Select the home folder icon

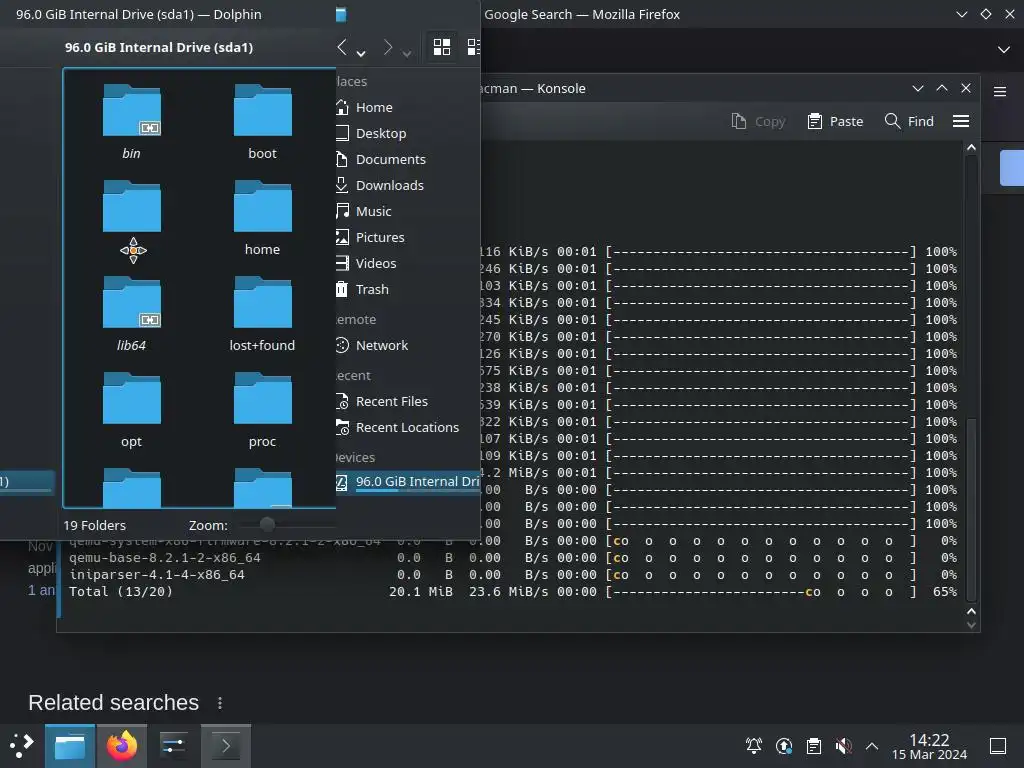(262, 206)
